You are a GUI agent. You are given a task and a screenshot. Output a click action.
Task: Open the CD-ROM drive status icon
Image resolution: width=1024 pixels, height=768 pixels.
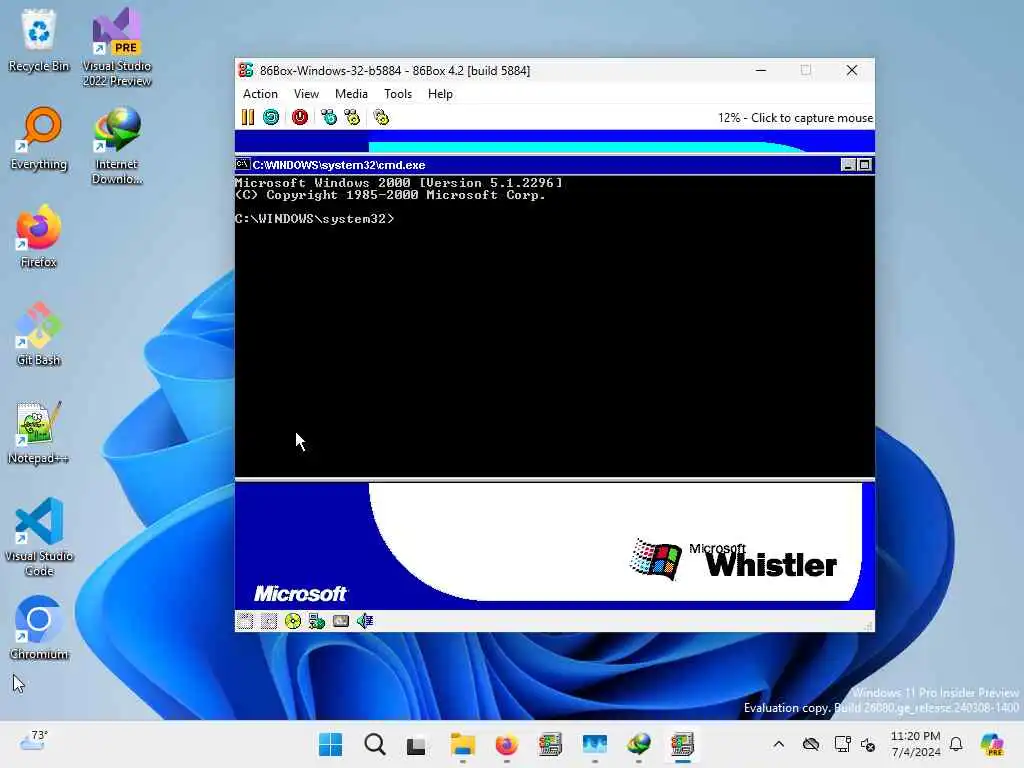[293, 621]
